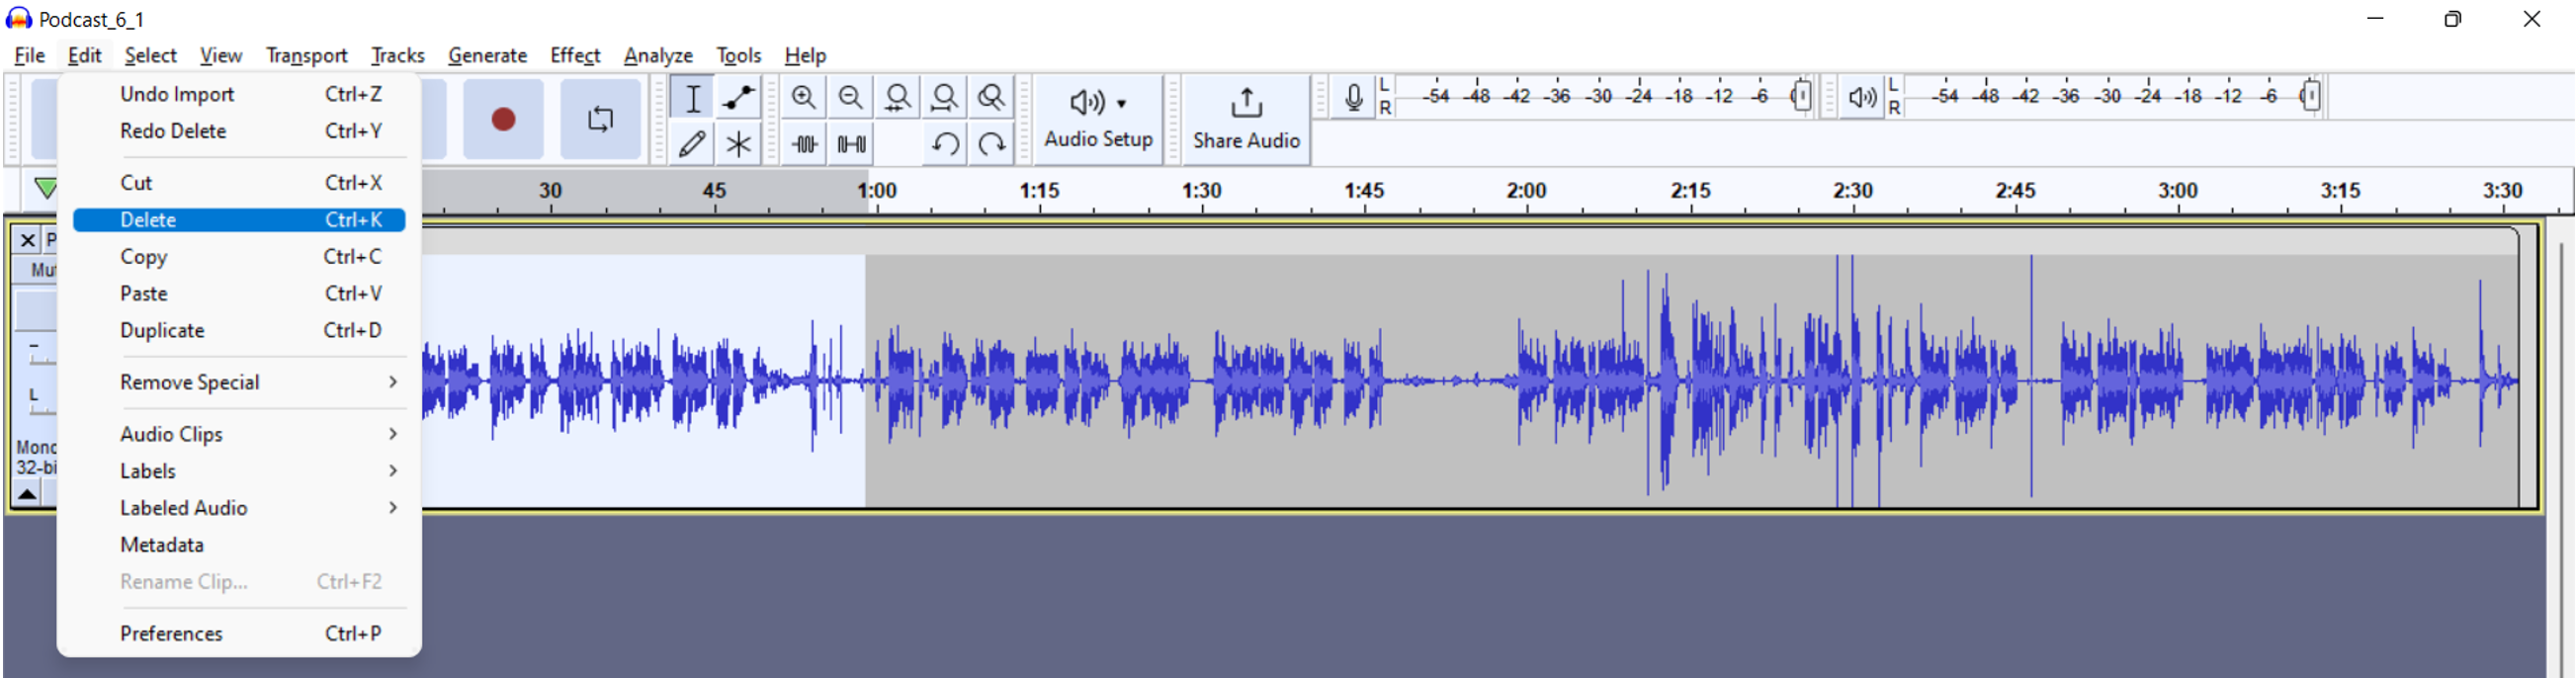Click the record meter microphone icon
Viewport: 2576px width, 678px height.
1353,97
